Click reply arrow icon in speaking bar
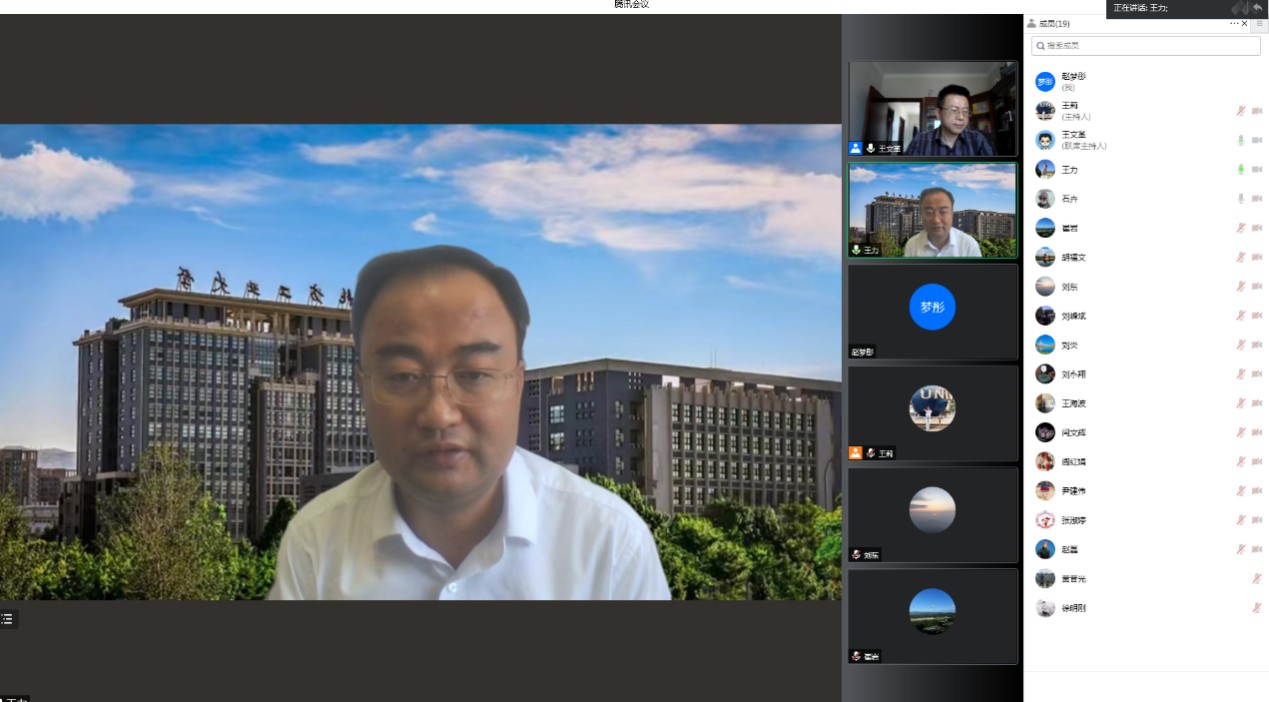1269x702 pixels. (1257, 8)
